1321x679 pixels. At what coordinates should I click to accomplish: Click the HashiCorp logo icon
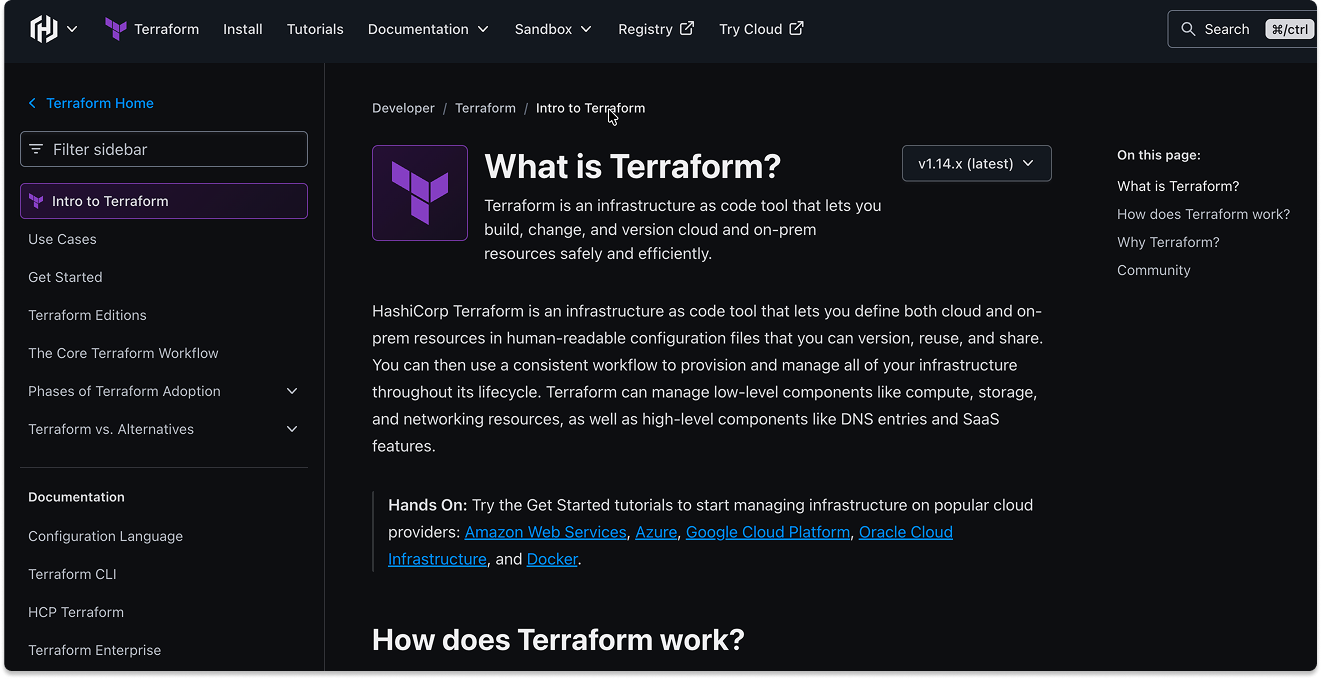(44, 29)
